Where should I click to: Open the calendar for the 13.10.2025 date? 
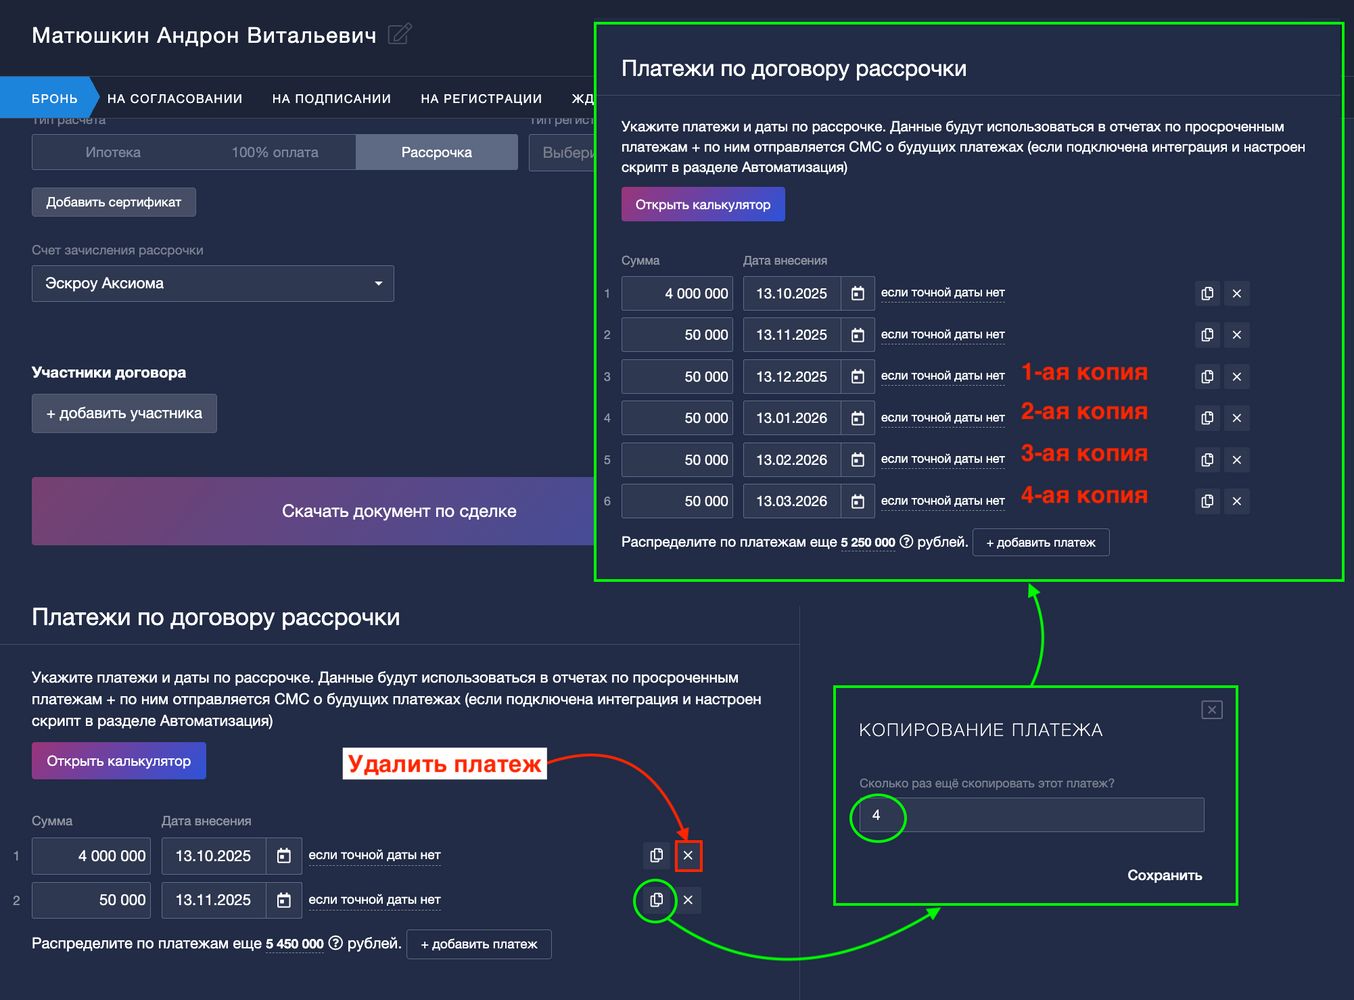pos(284,856)
